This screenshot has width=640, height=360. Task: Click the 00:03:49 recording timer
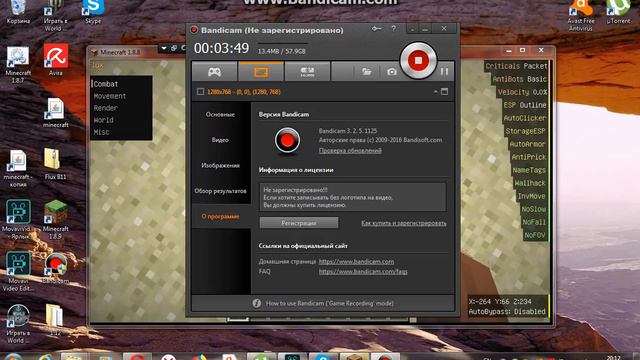coord(221,49)
